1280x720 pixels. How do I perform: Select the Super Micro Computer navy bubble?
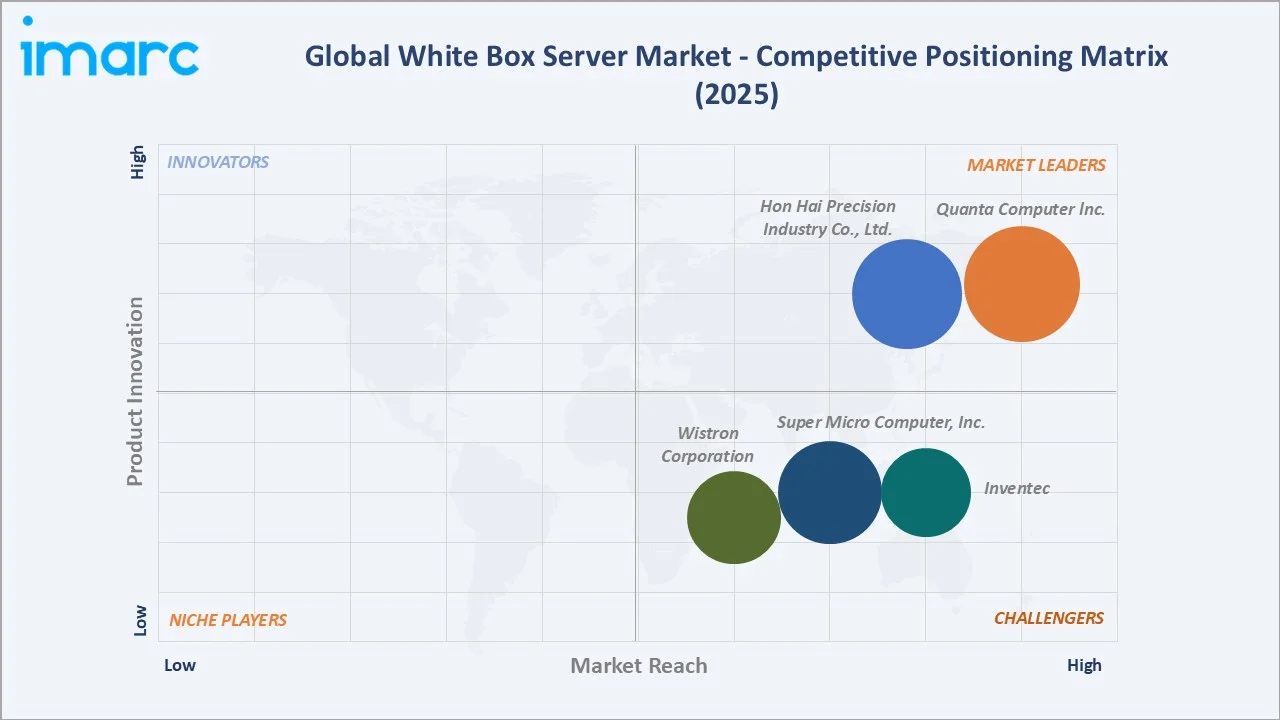pos(830,492)
